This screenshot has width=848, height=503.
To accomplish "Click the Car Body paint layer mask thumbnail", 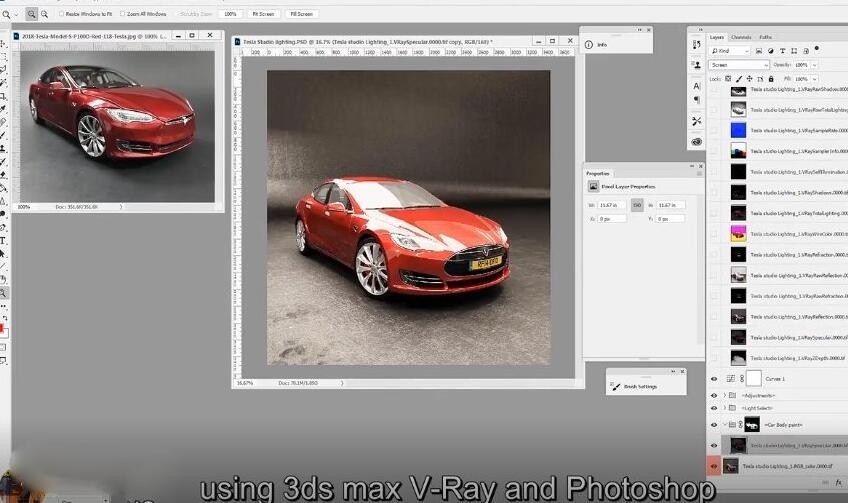I will tap(752, 425).
